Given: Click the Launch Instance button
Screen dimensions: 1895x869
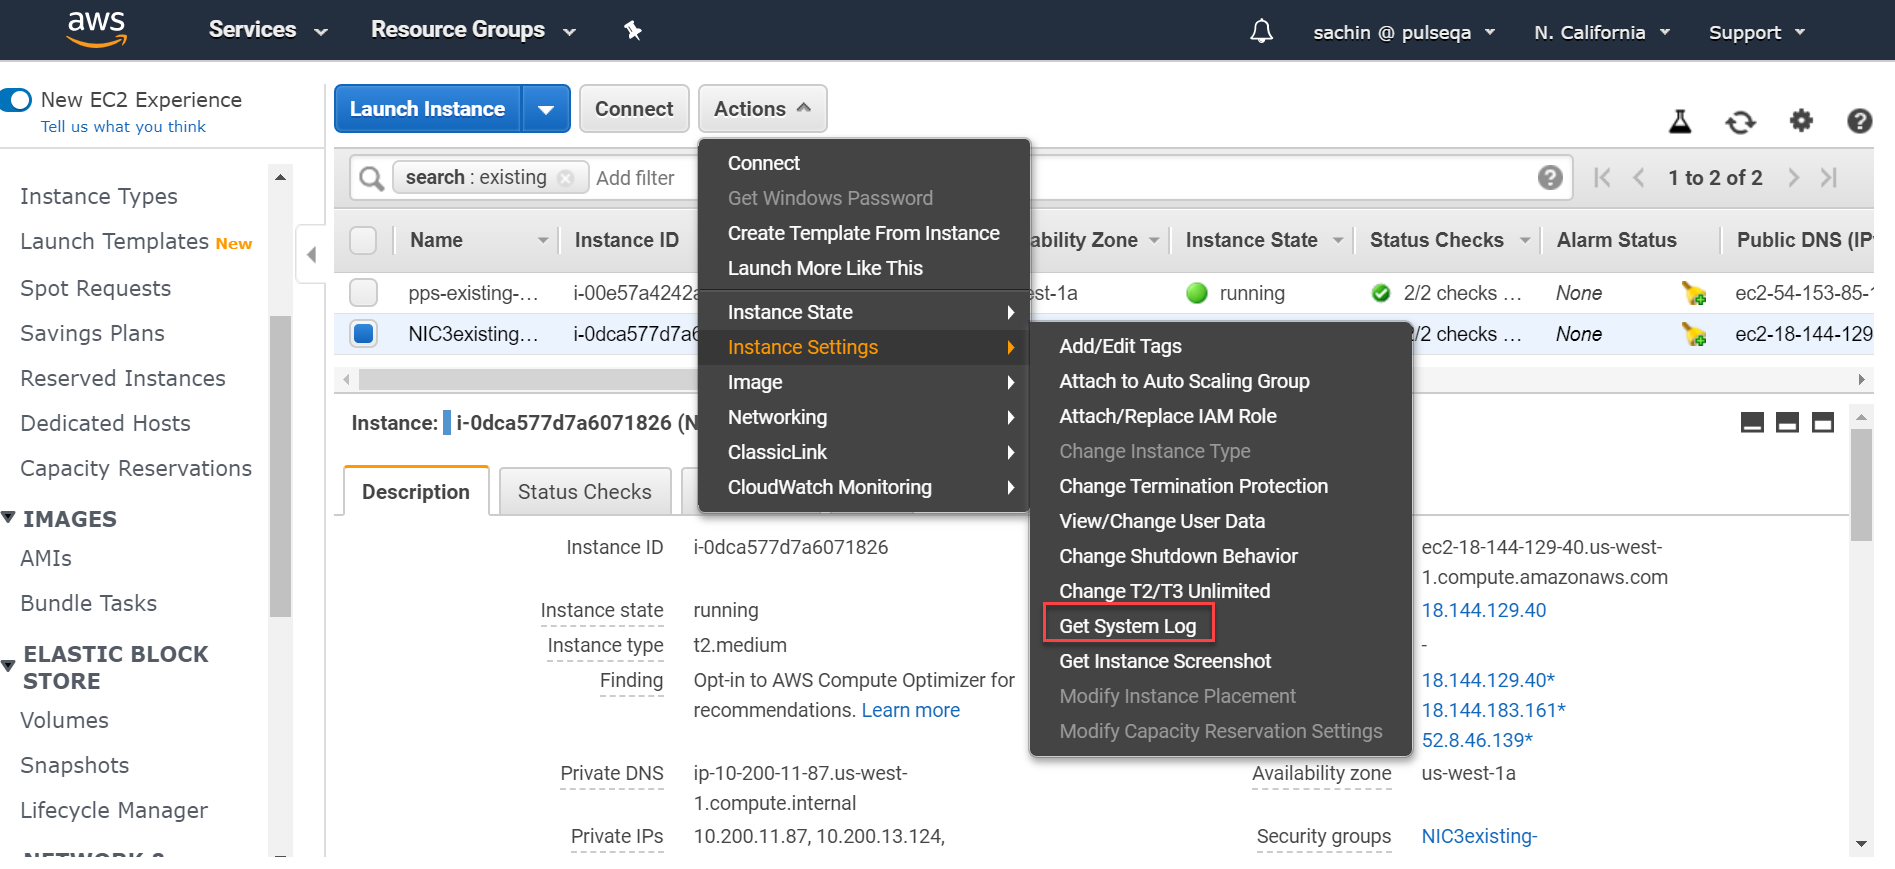Looking at the screenshot, I should (428, 109).
